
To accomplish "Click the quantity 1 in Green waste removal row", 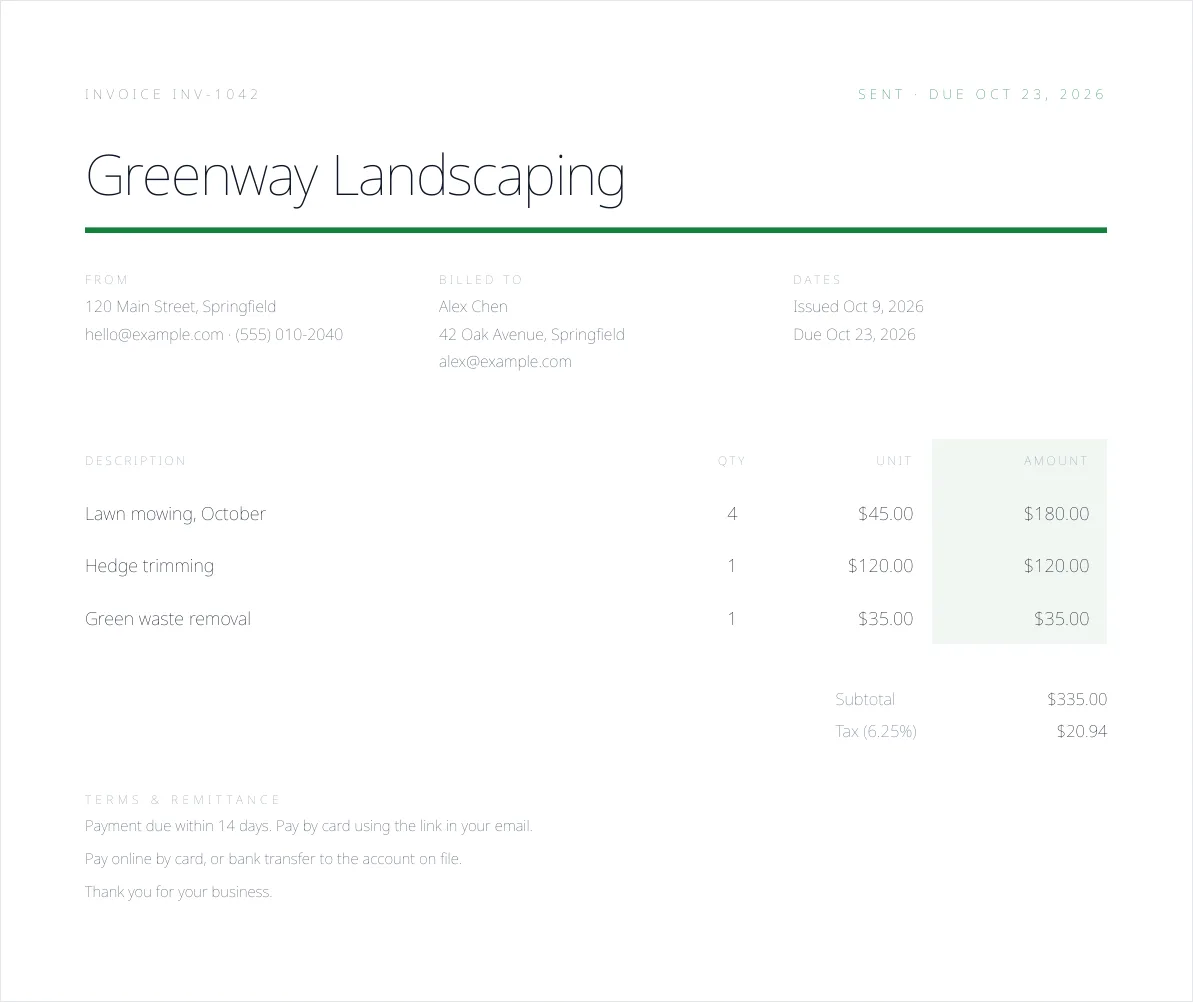I will click(732, 619).
